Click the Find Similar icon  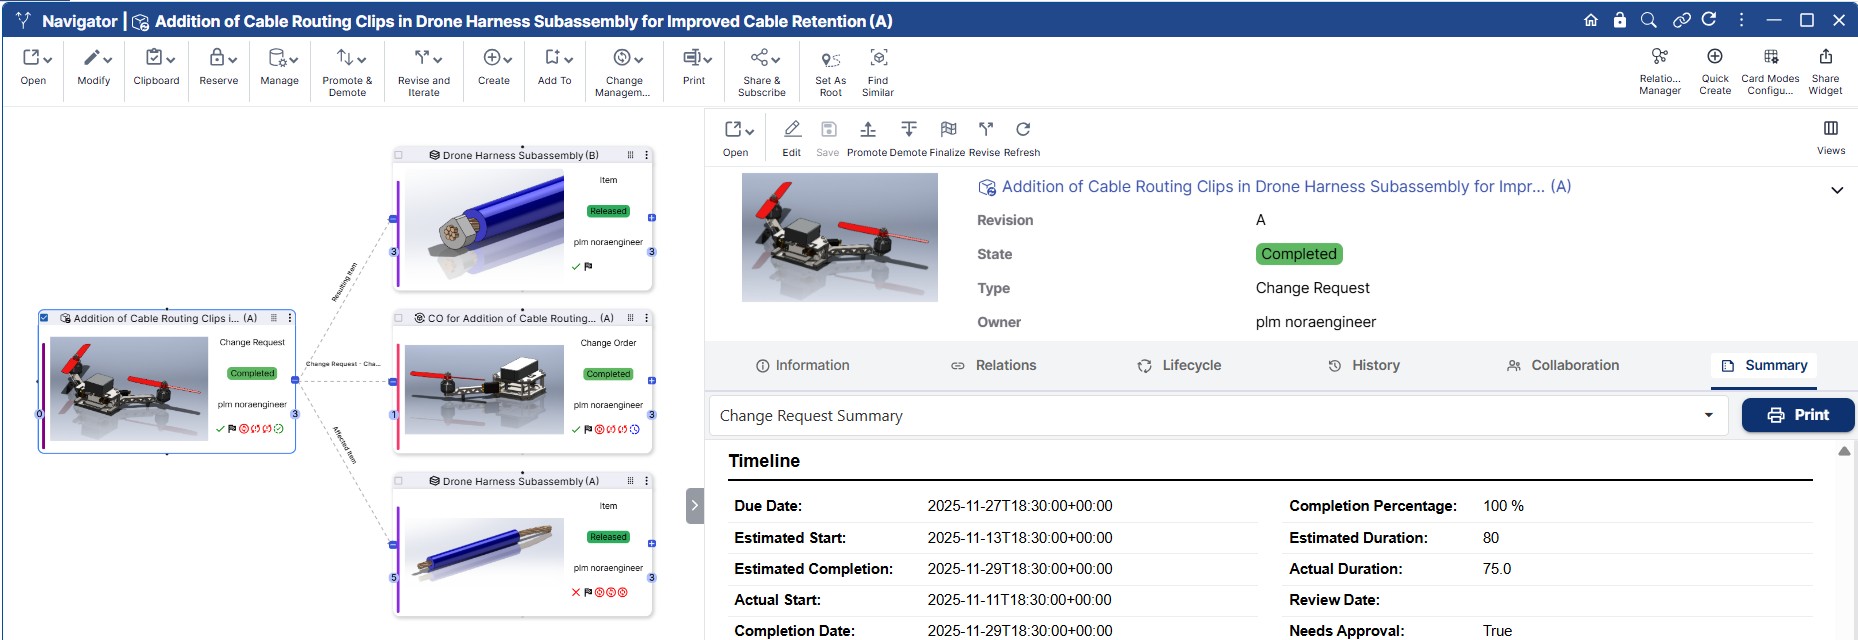click(878, 58)
